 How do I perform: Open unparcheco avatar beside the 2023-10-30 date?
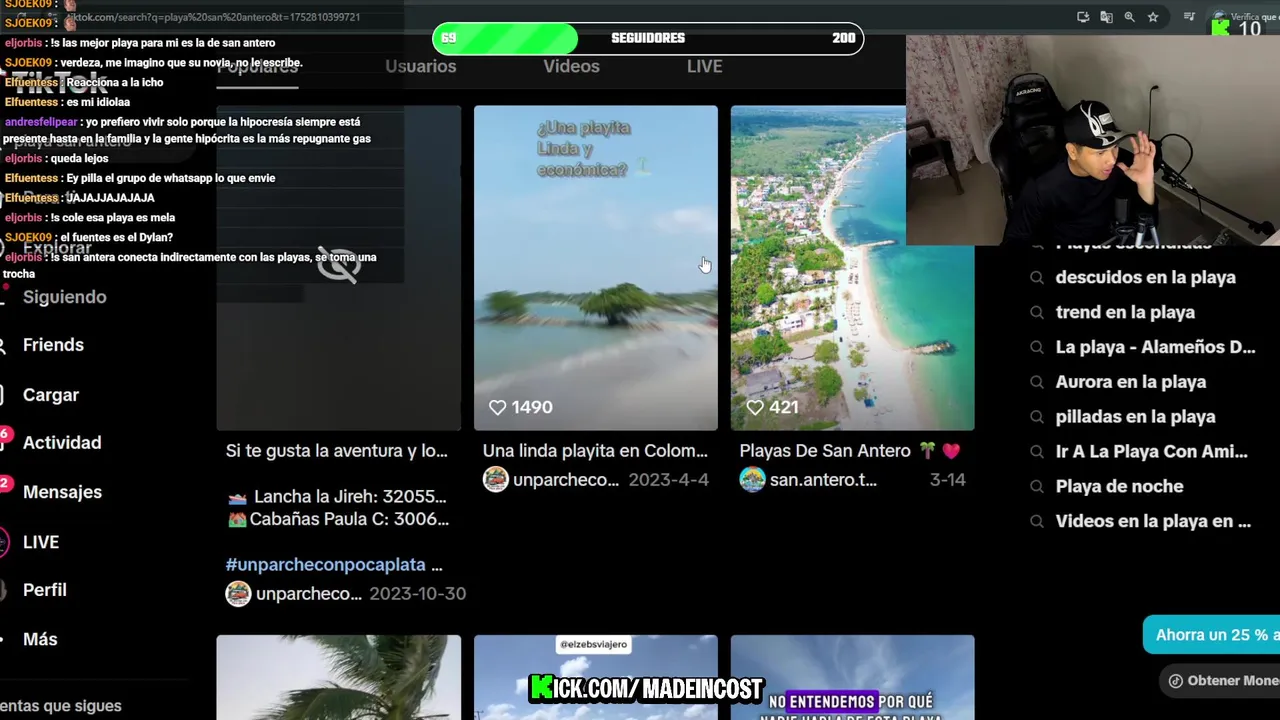[x=238, y=594]
